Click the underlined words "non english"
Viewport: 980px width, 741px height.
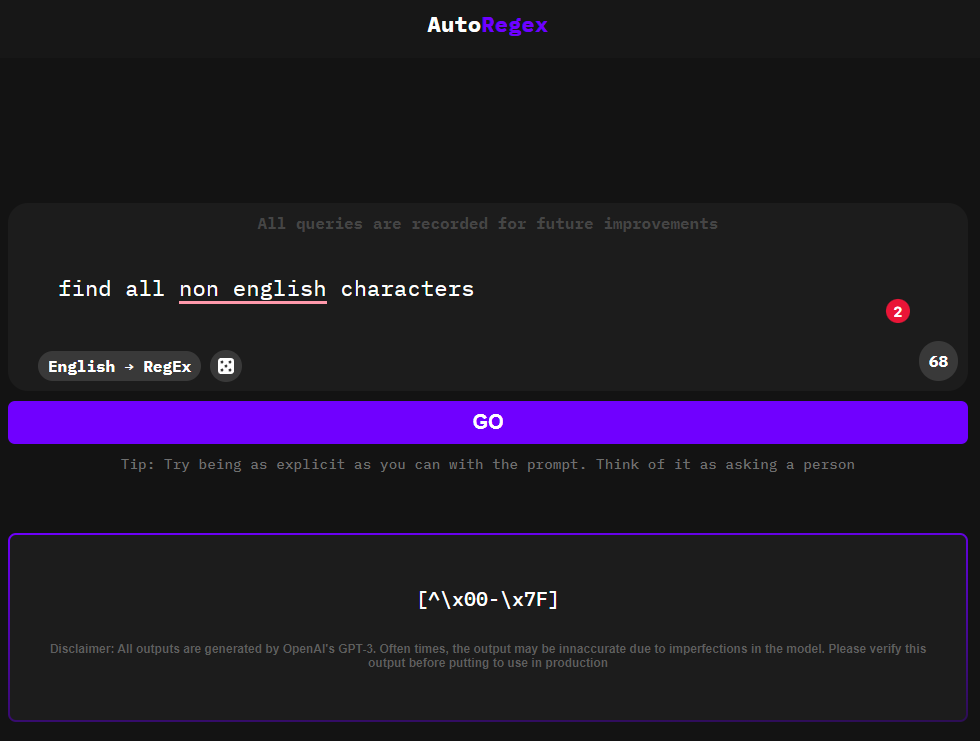[252, 290]
